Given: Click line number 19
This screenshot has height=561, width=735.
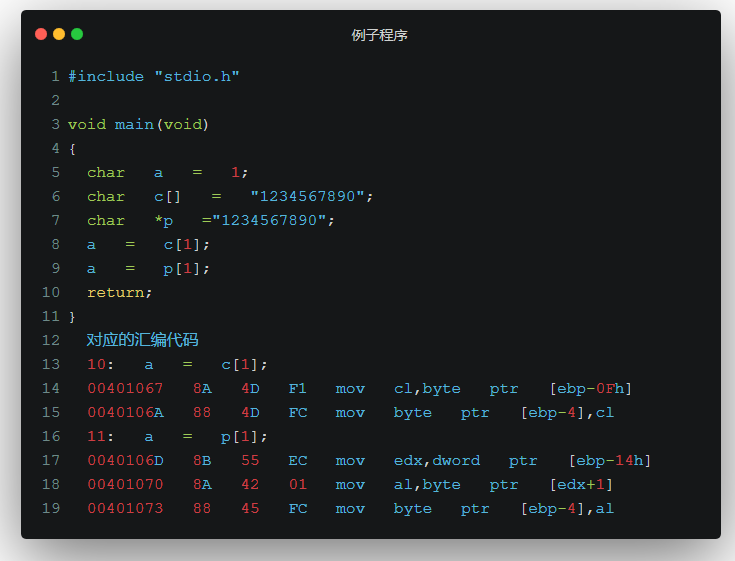Looking at the screenshot, I should 51,509.
